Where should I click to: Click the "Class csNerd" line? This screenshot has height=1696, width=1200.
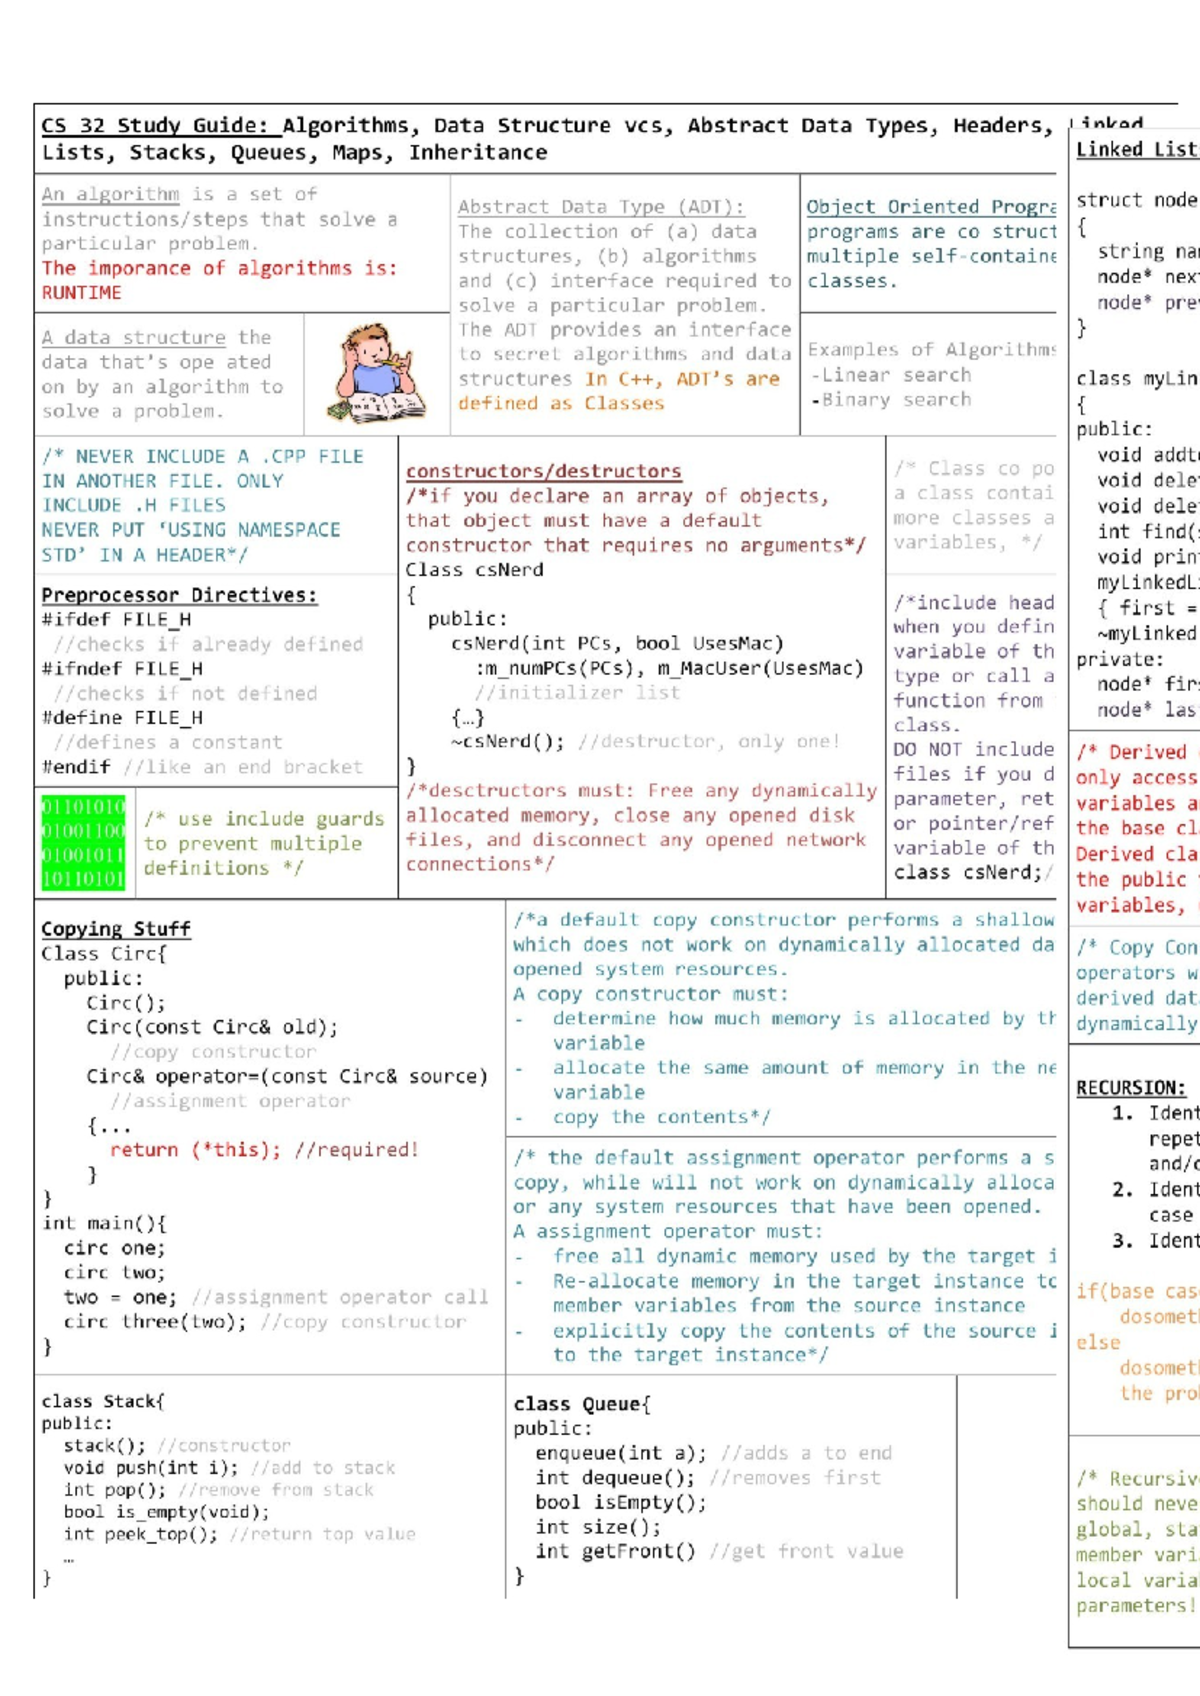[475, 570]
